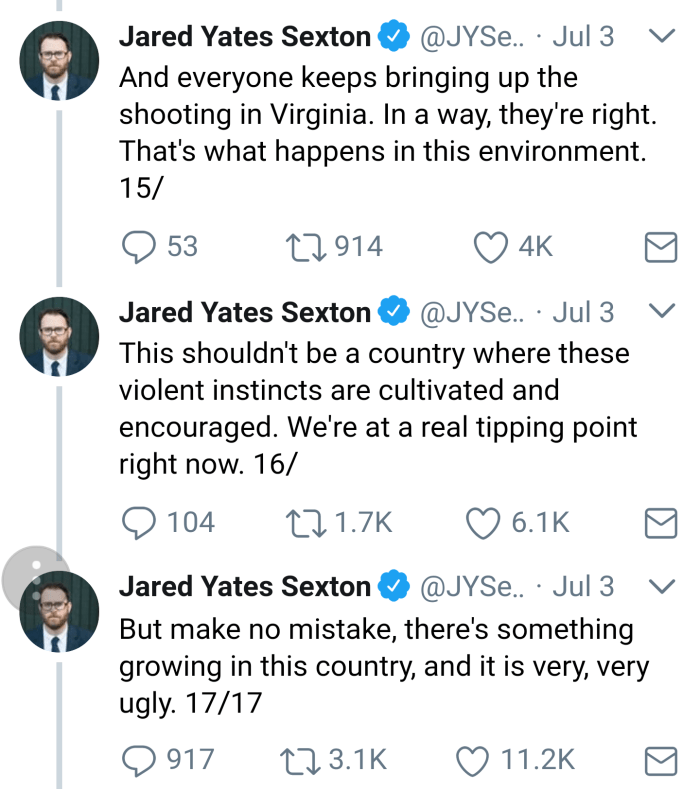The width and height of the screenshot is (700, 789).
Task: Retweet the 16/ tweet with 1.7K retweets
Action: [303, 522]
